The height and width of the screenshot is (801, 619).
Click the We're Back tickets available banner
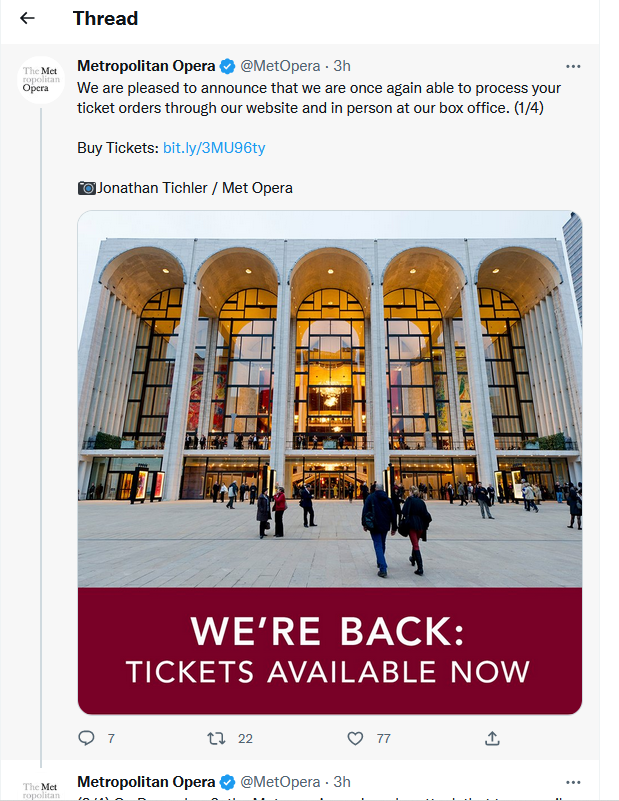[x=330, y=650]
